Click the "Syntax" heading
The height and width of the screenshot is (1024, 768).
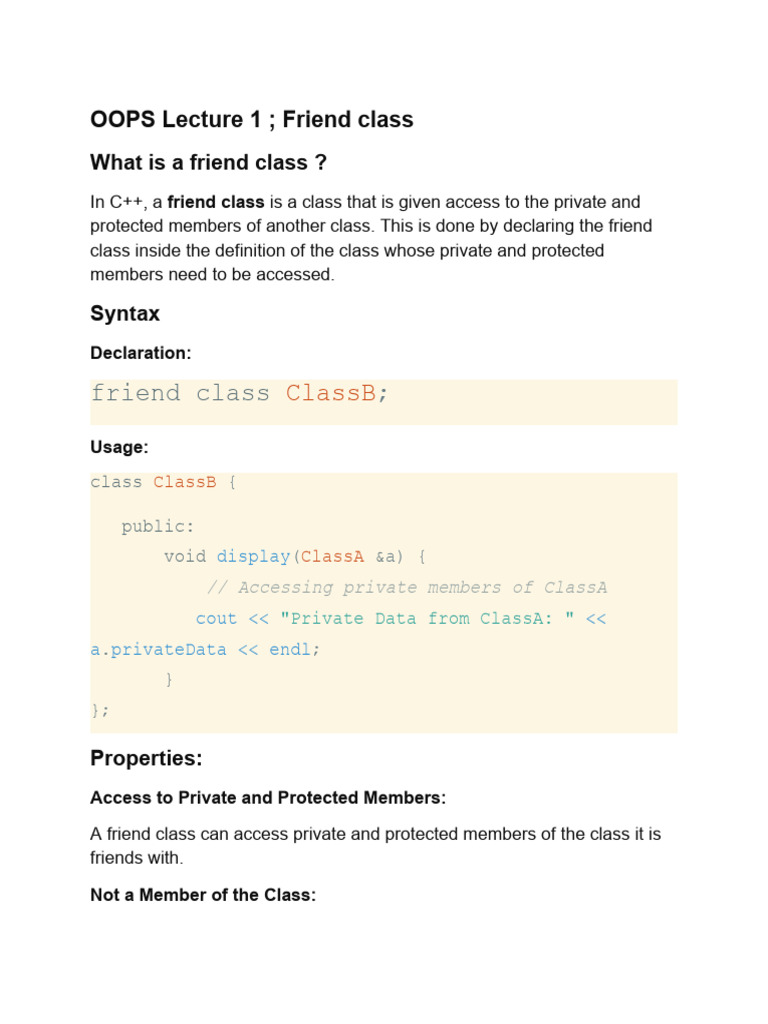click(x=125, y=314)
